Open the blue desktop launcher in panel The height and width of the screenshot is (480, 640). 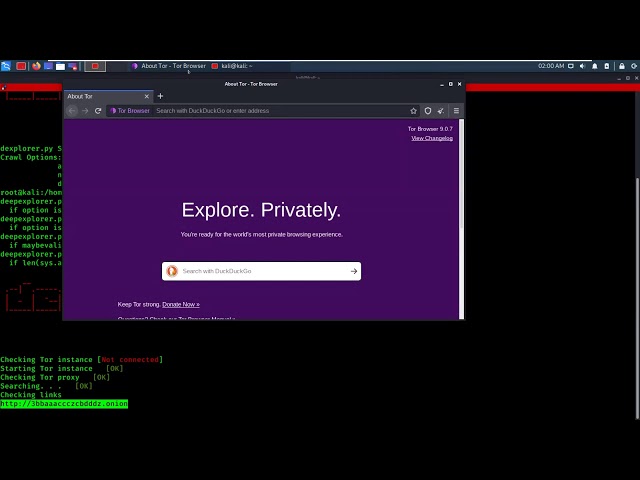[x=48, y=66]
